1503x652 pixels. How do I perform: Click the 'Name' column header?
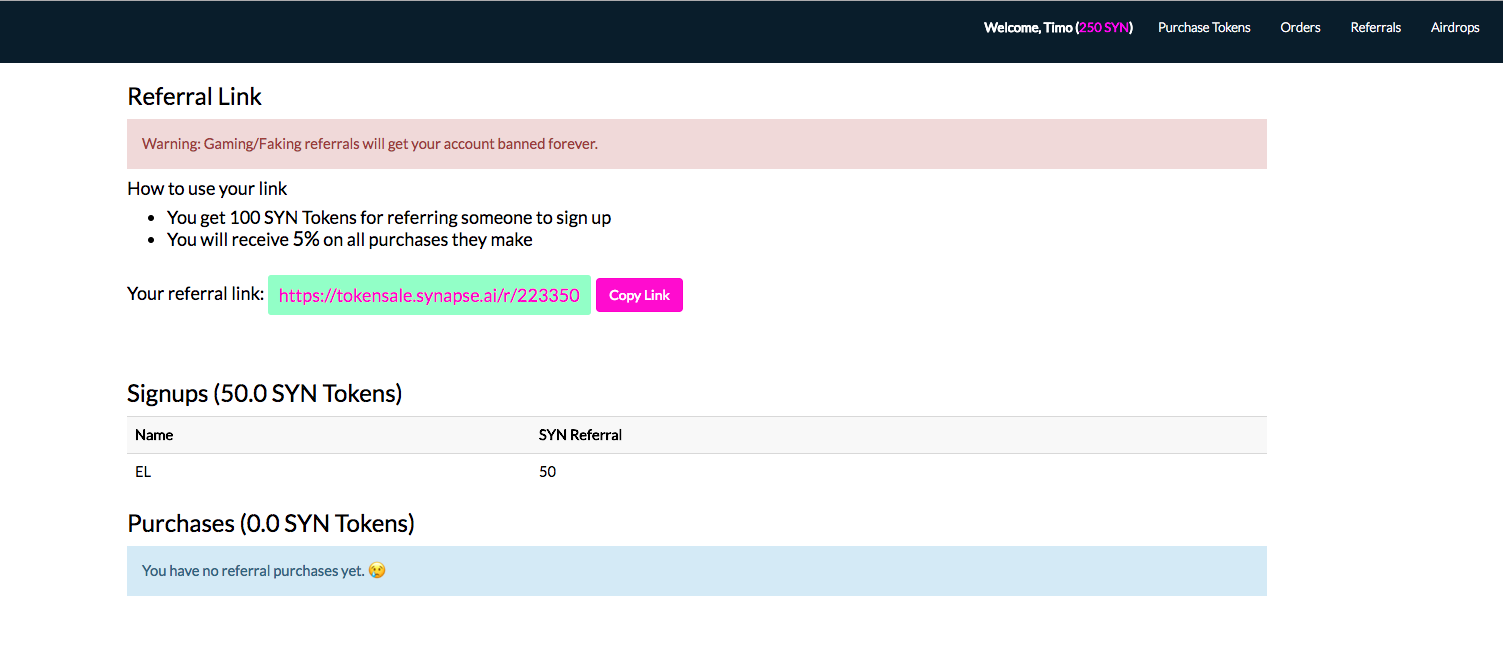(154, 435)
